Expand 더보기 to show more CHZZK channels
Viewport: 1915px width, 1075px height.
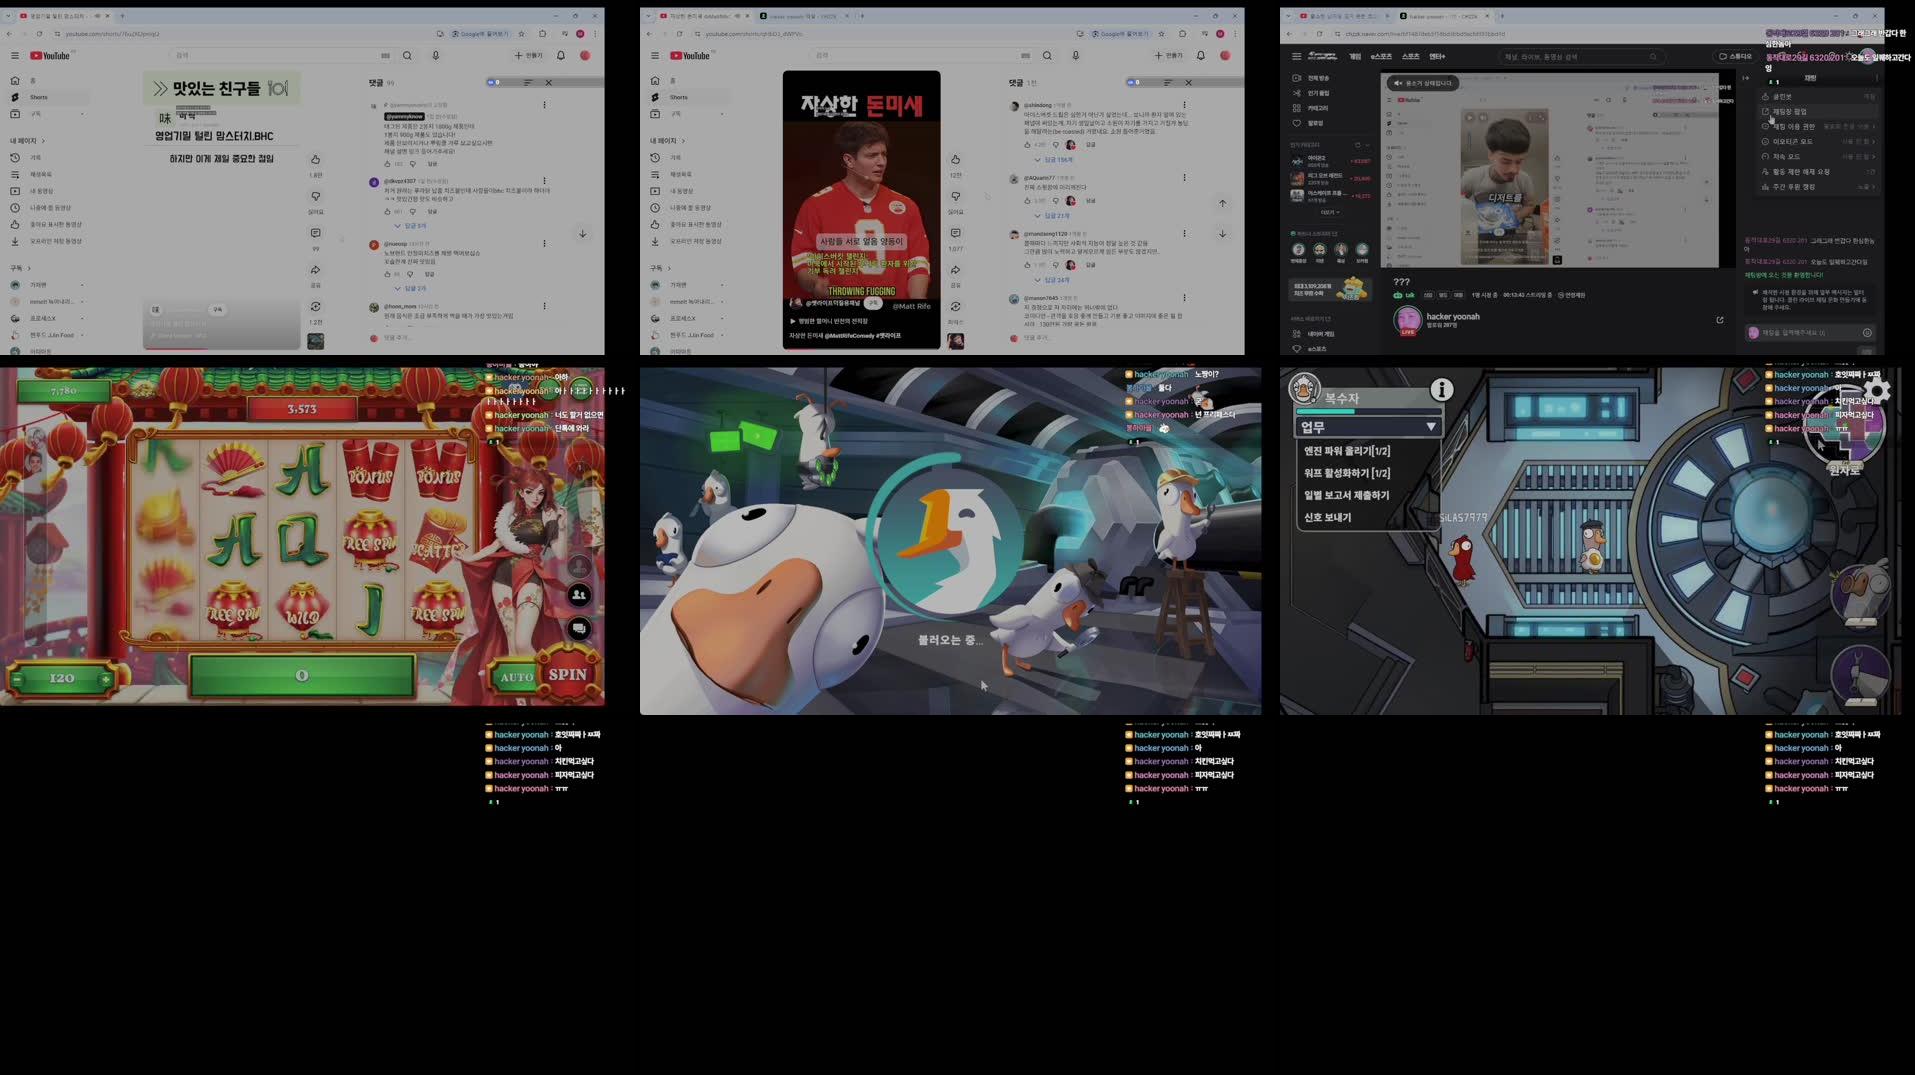coord(1331,212)
